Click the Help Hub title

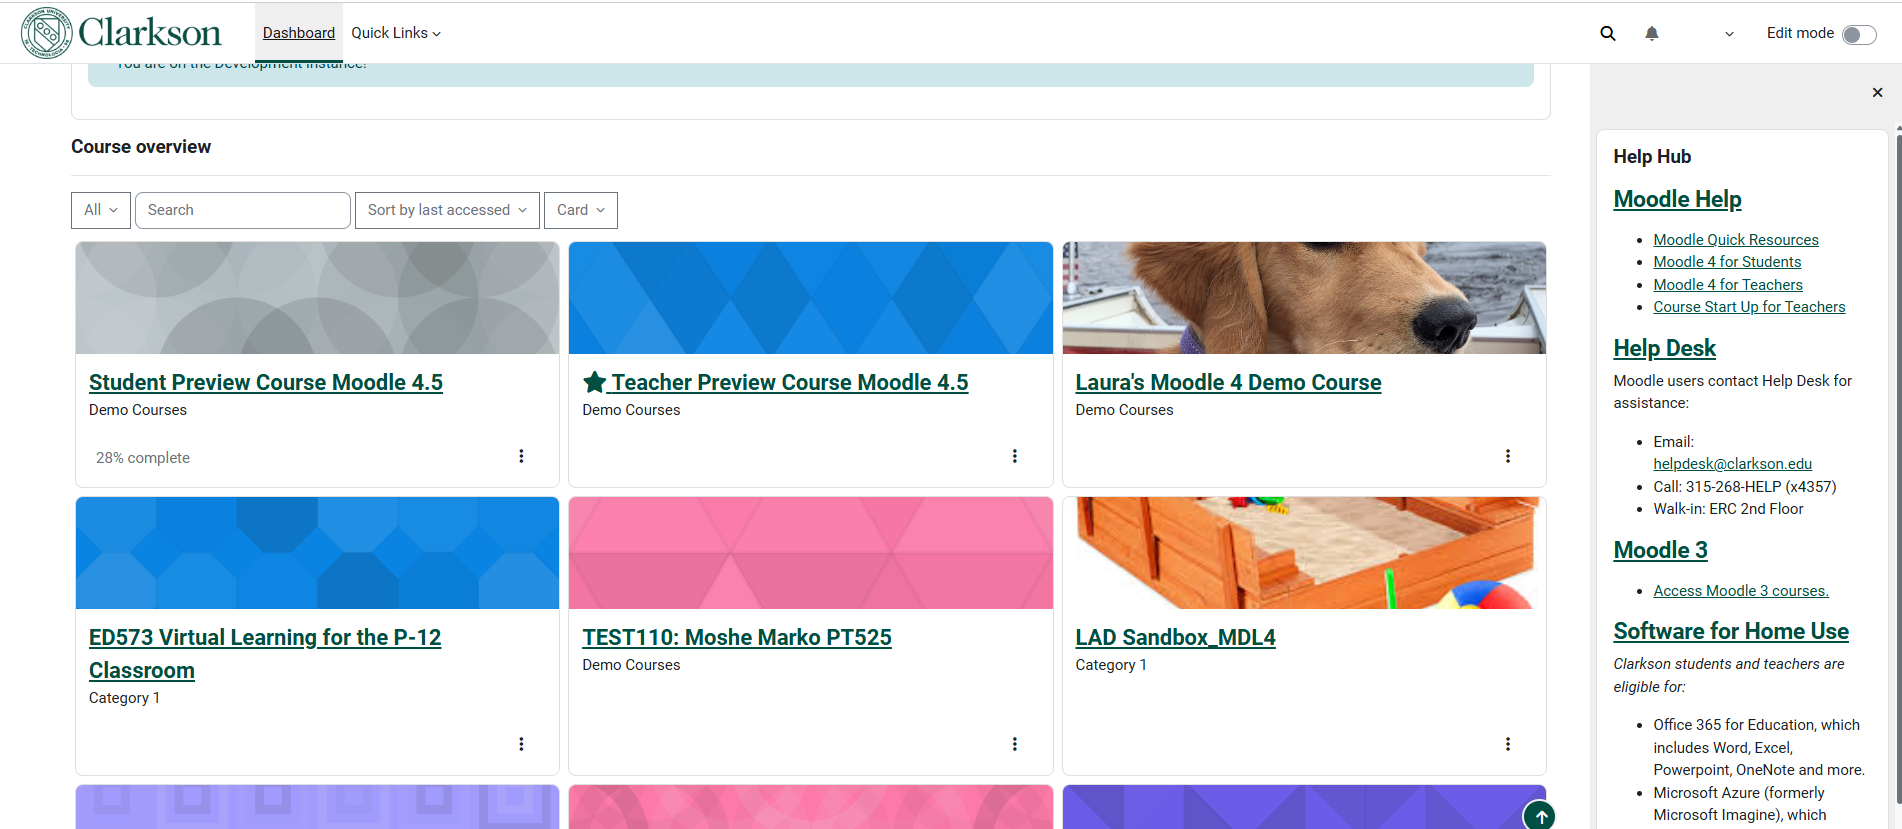click(1652, 157)
